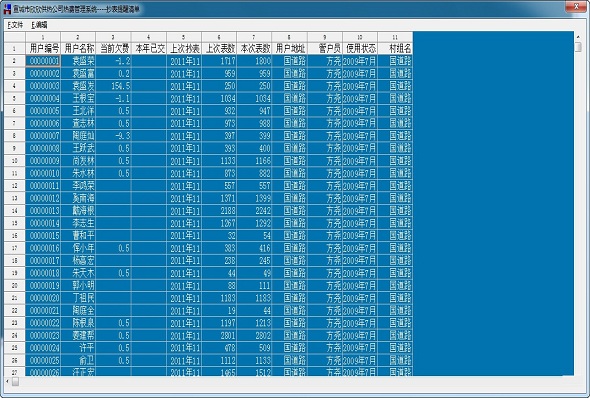This screenshot has height=398, width=590.
Task: Select user ID cell 0000001
Action: [43, 61]
